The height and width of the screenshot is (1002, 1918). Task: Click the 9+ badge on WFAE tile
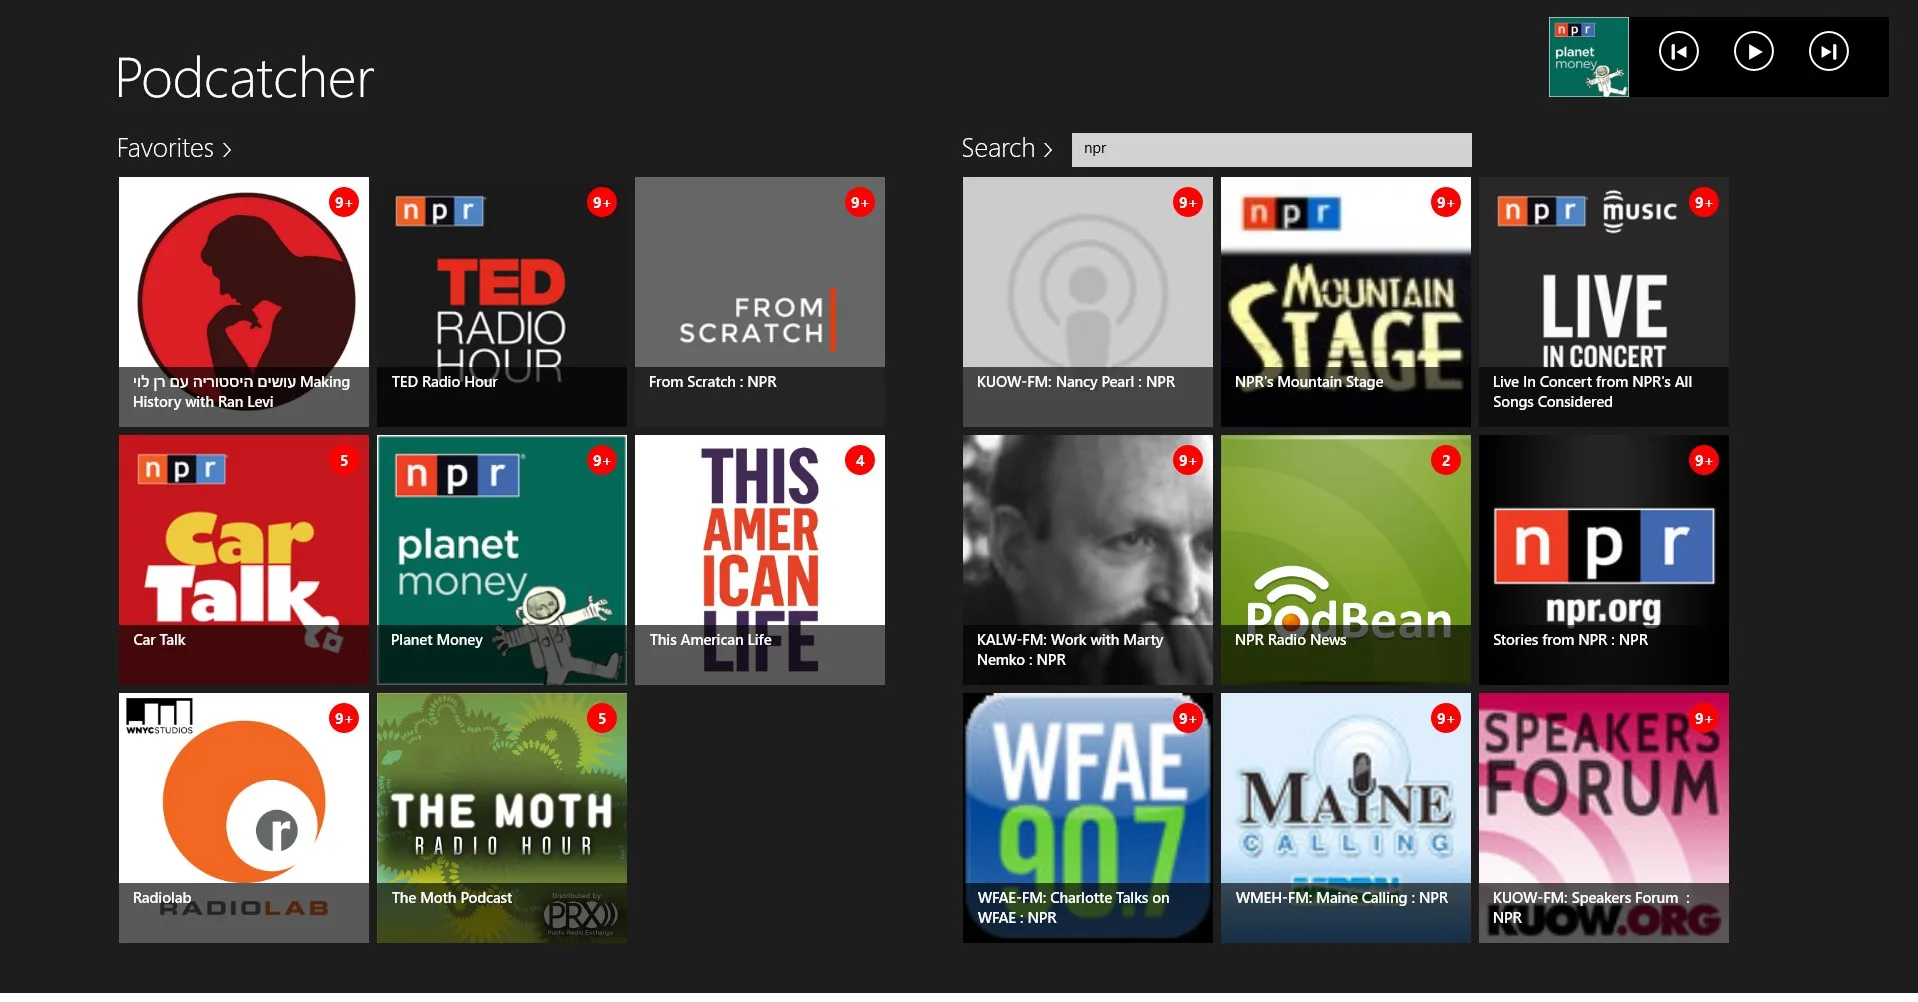click(x=1188, y=719)
